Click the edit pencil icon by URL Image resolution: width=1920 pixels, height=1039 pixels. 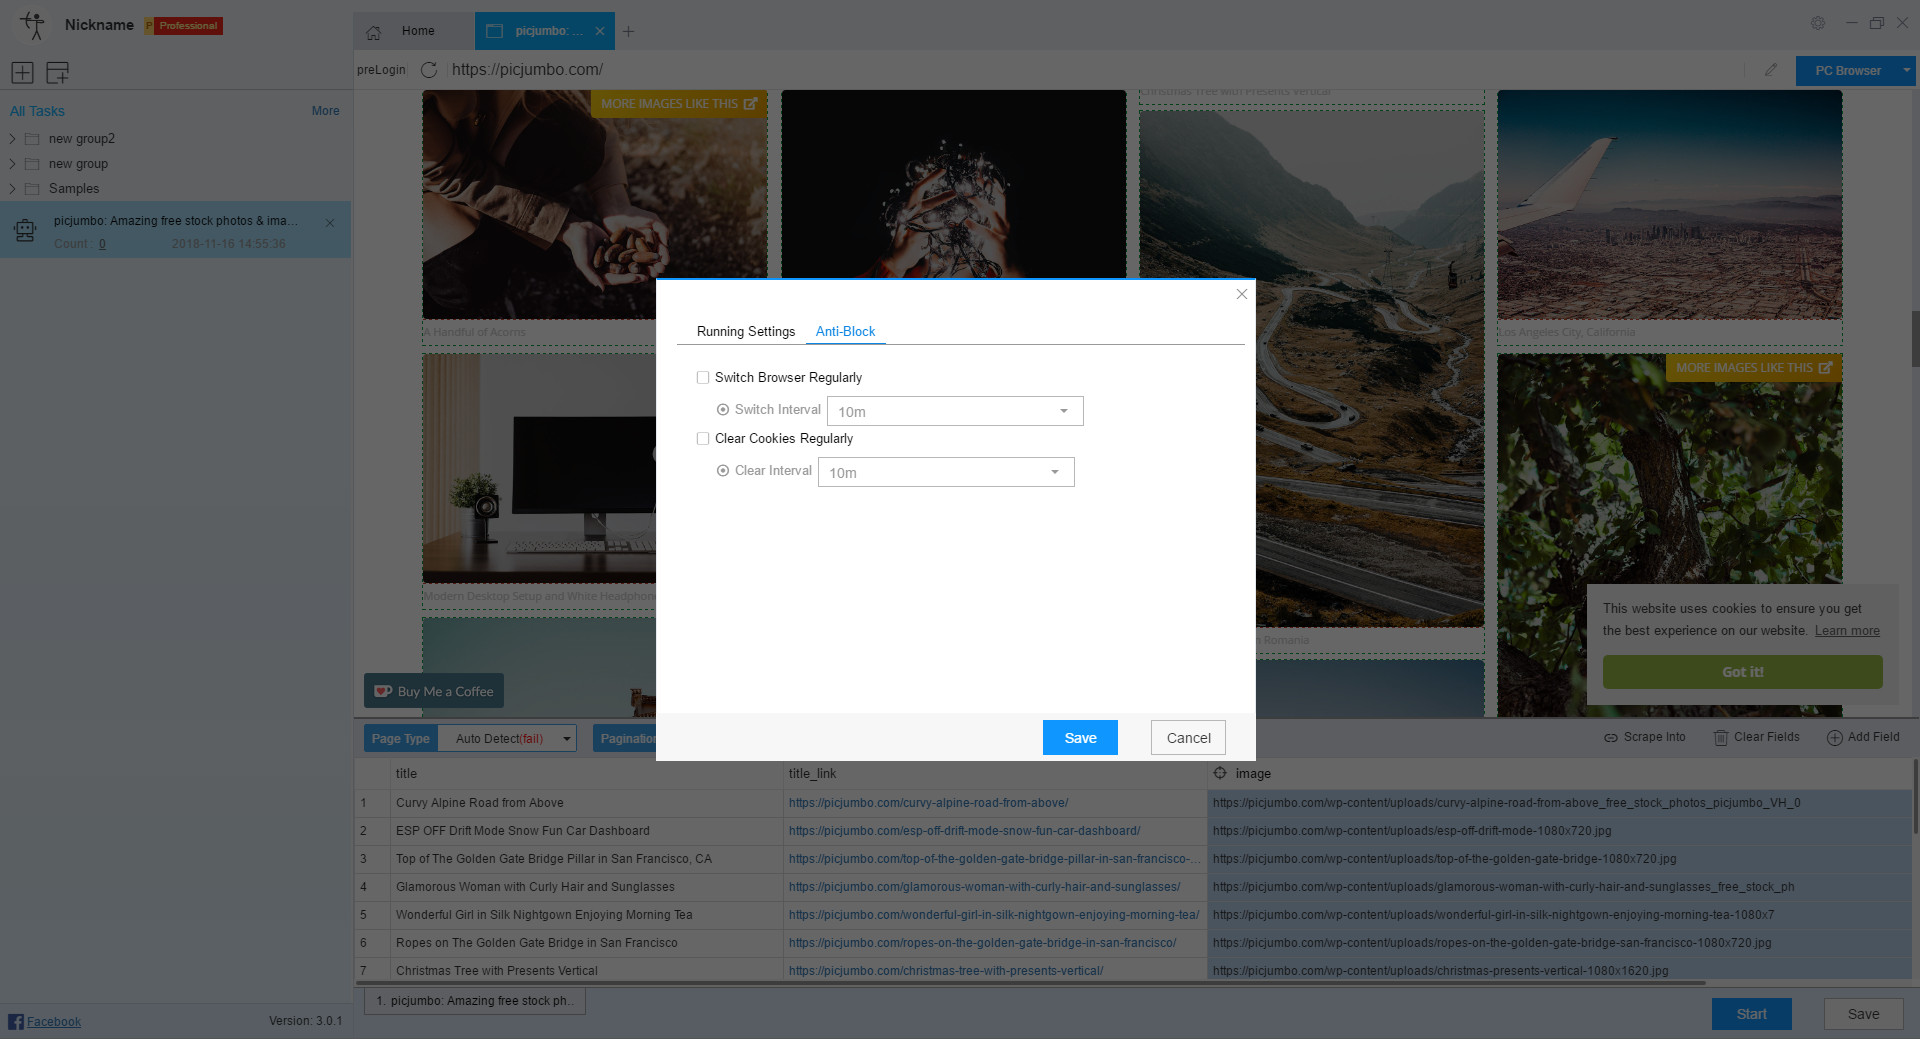coord(1771,70)
